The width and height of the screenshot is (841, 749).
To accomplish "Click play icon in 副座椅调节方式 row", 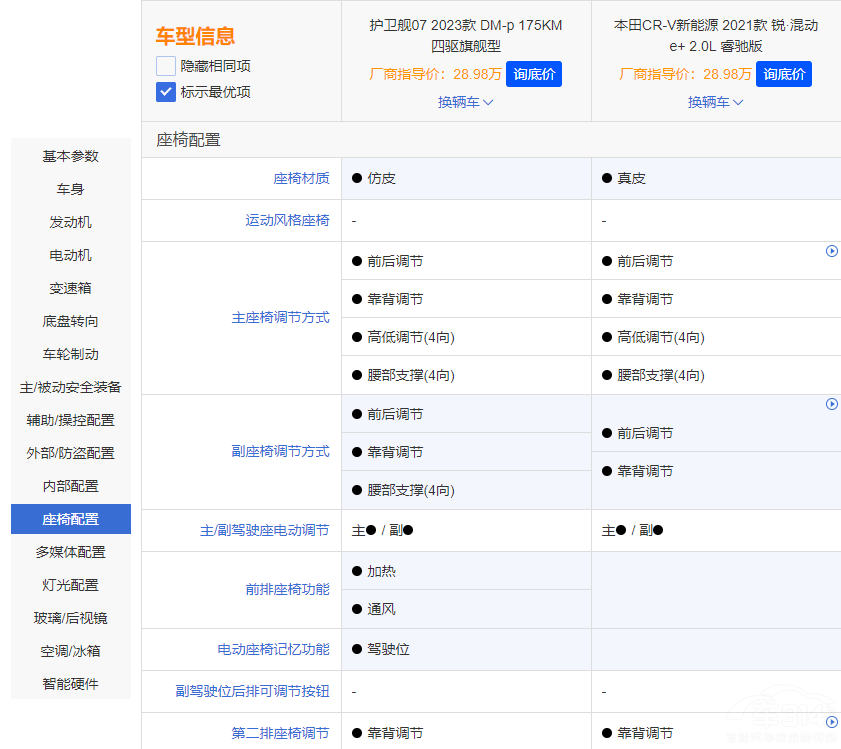I will click(831, 404).
